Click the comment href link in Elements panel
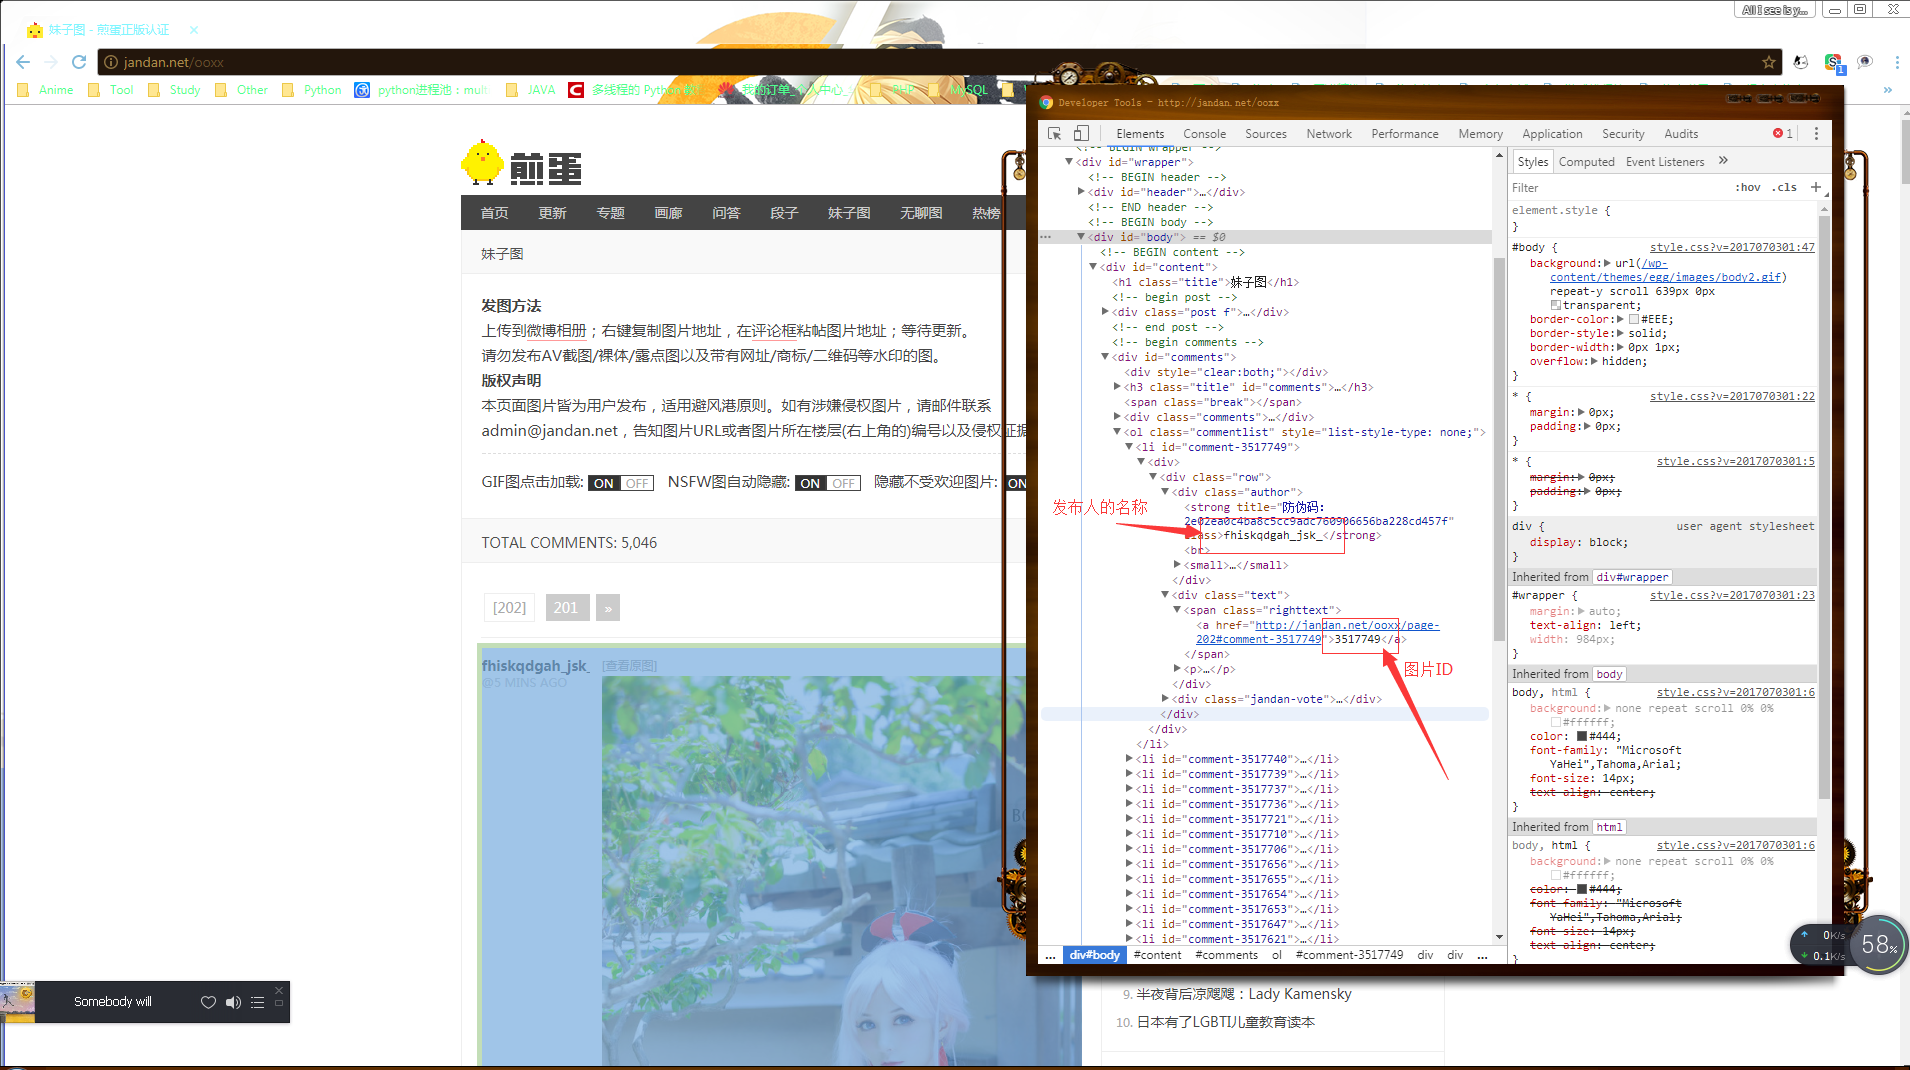The image size is (1910, 1070). pyautogui.click(x=1318, y=632)
